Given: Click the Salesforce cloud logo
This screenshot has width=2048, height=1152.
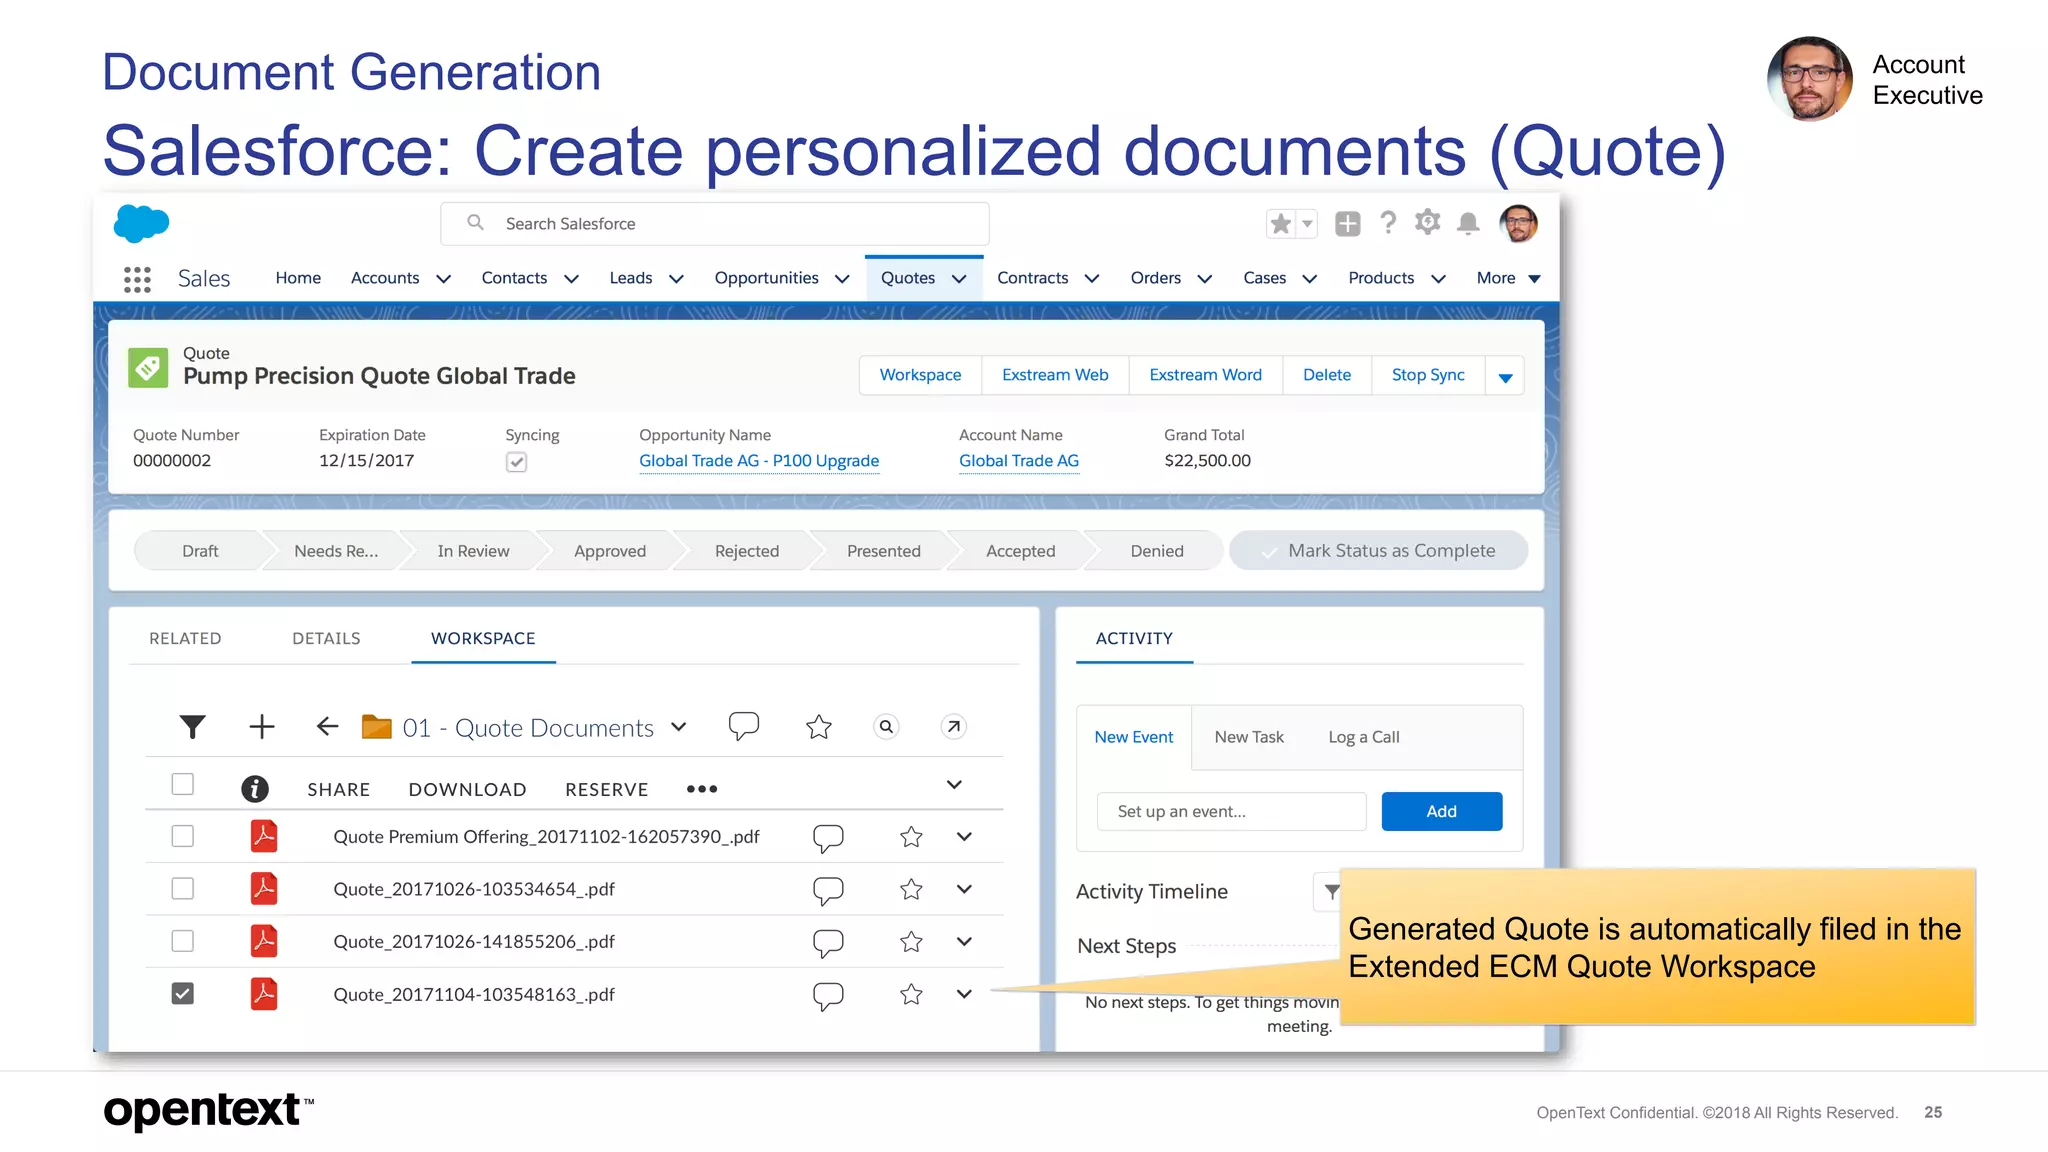Looking at the screenshot, I should coord(141,223).
